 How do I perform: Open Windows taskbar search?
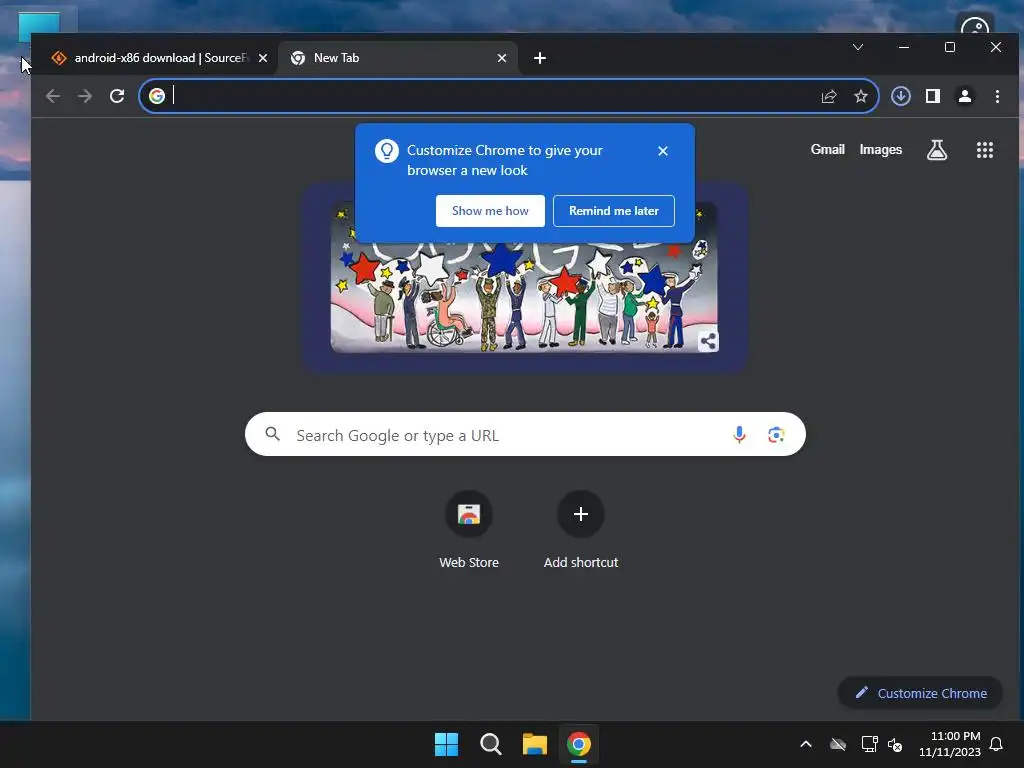[x=490, y=744]
